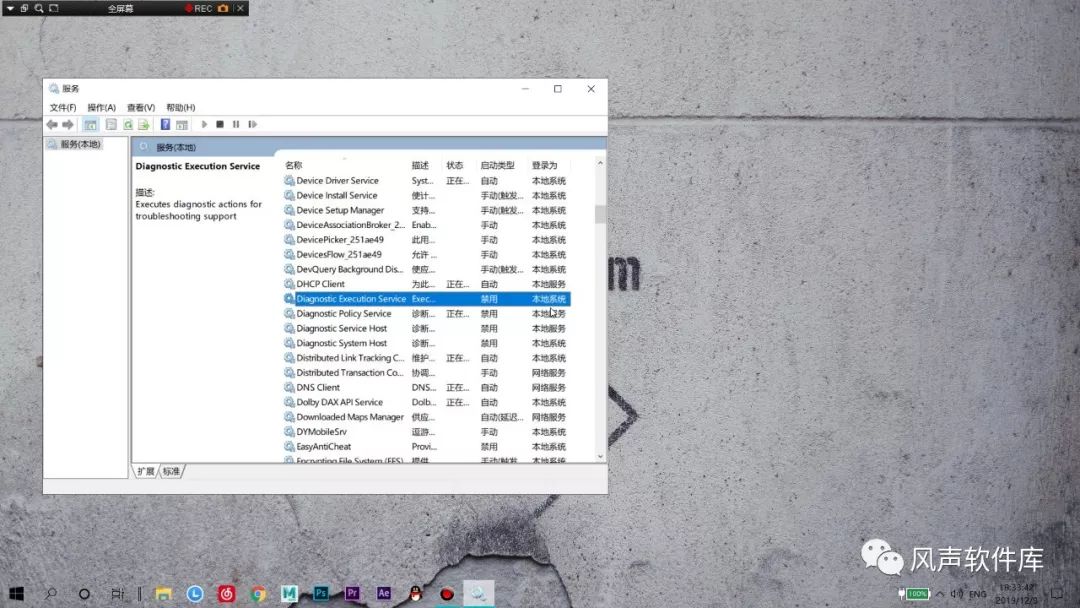
Task: Click the Stop Service square icon
Action: (x=221, y=124)
